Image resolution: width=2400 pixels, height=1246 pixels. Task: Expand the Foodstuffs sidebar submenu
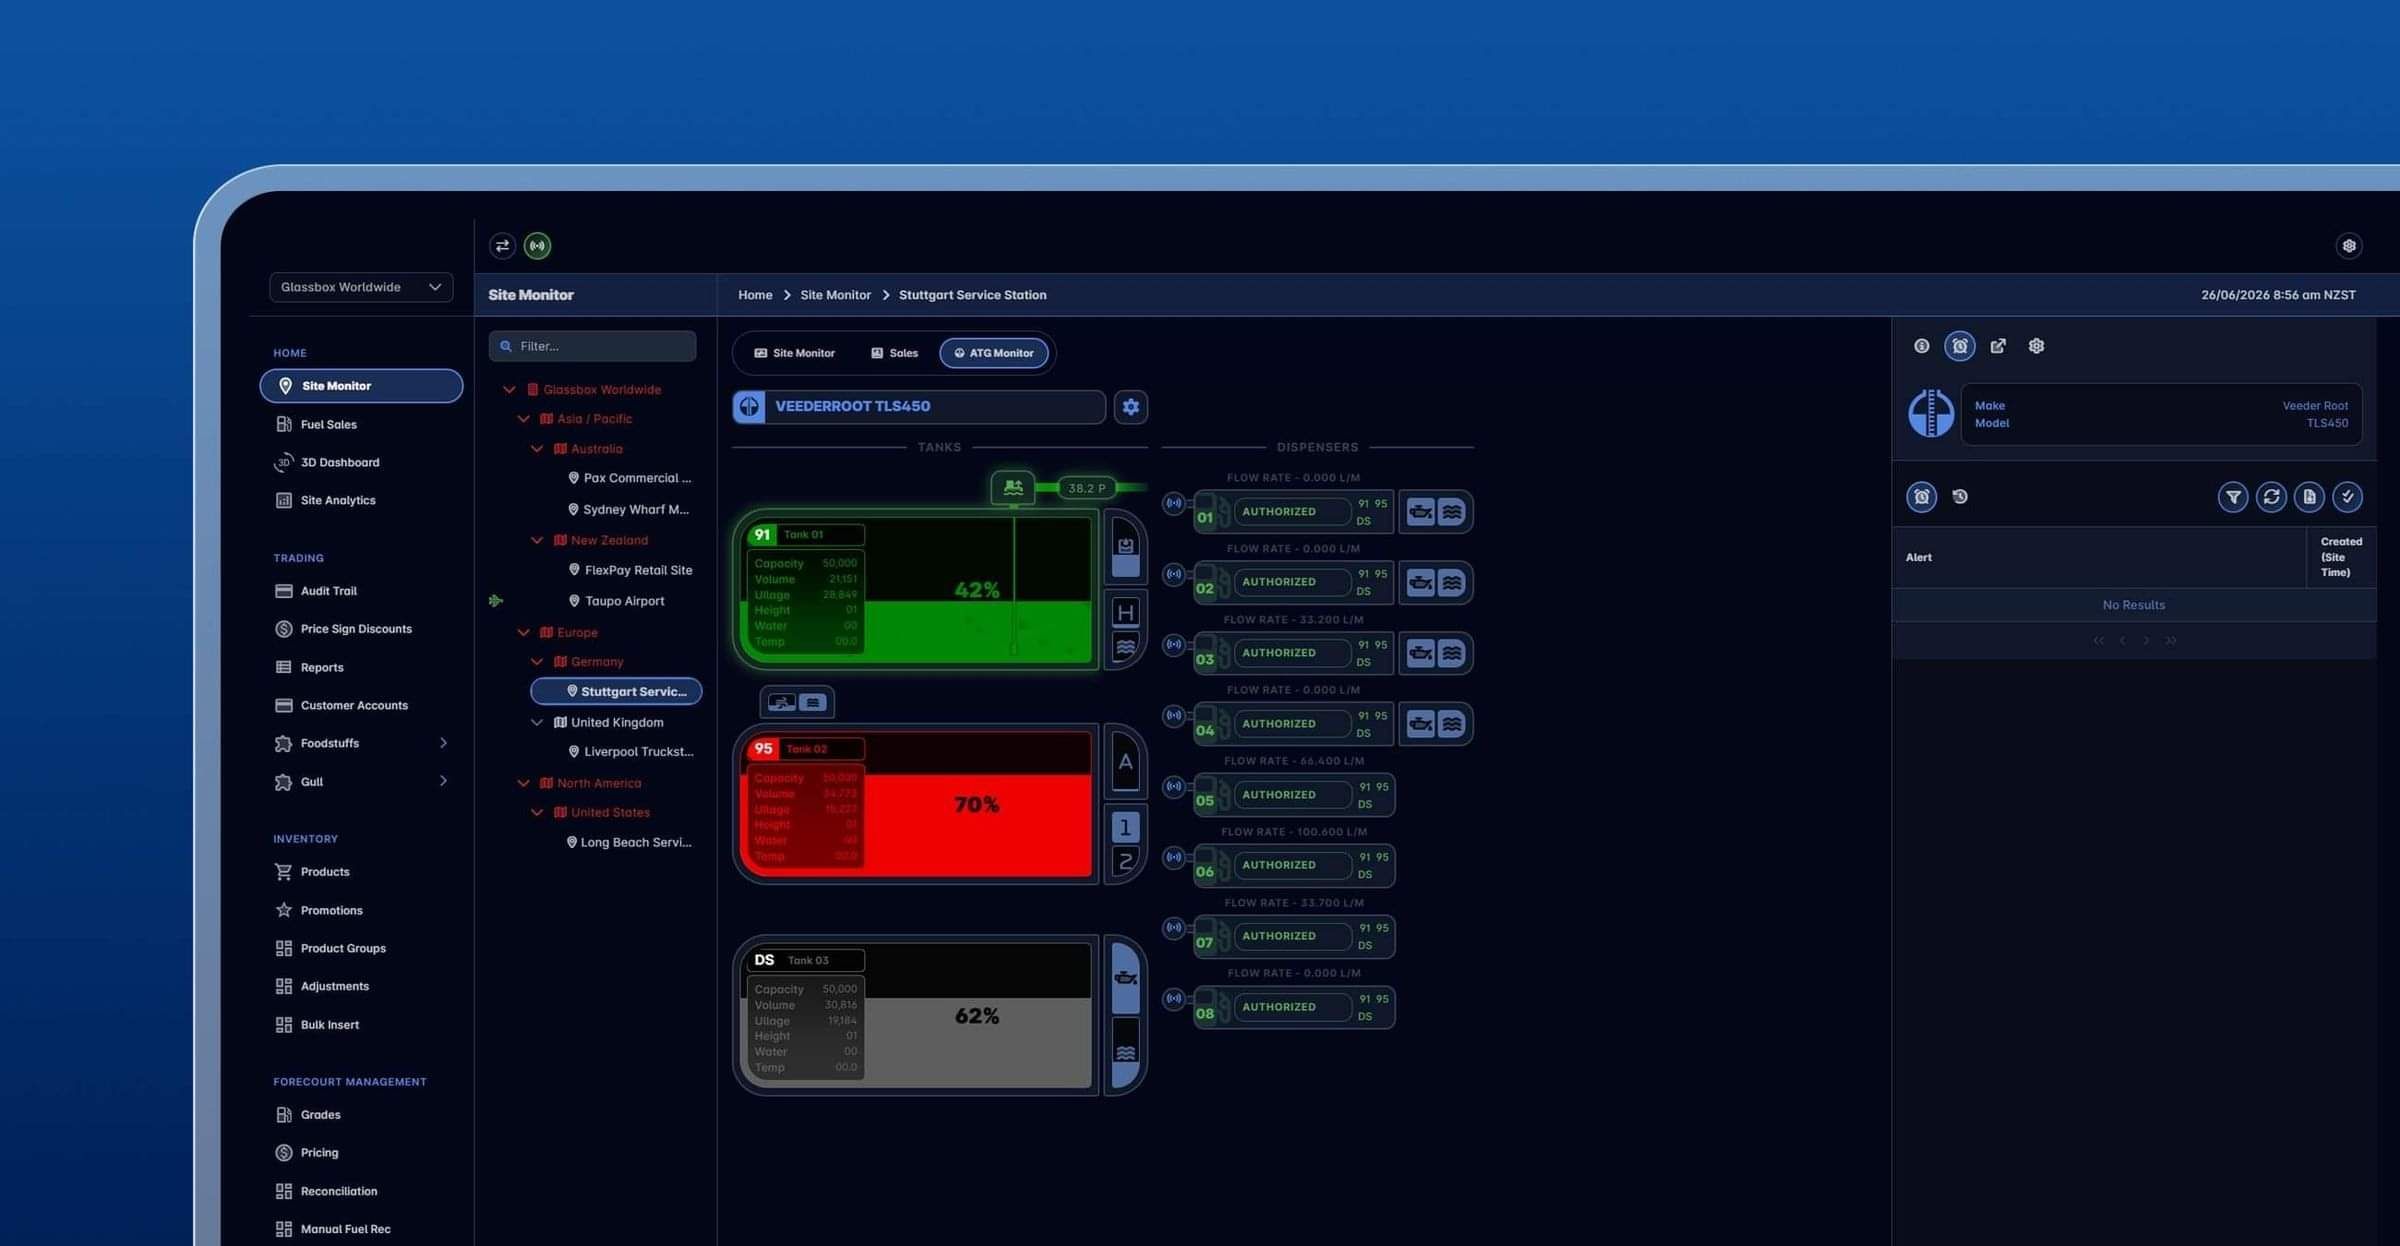click(443, 743)
